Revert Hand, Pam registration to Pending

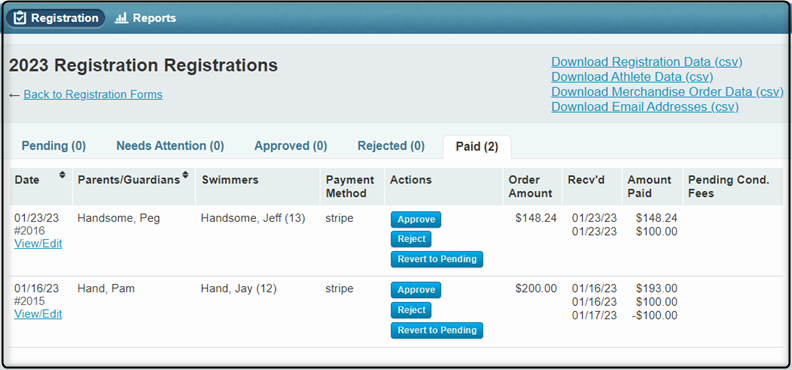tap(437, 330)
